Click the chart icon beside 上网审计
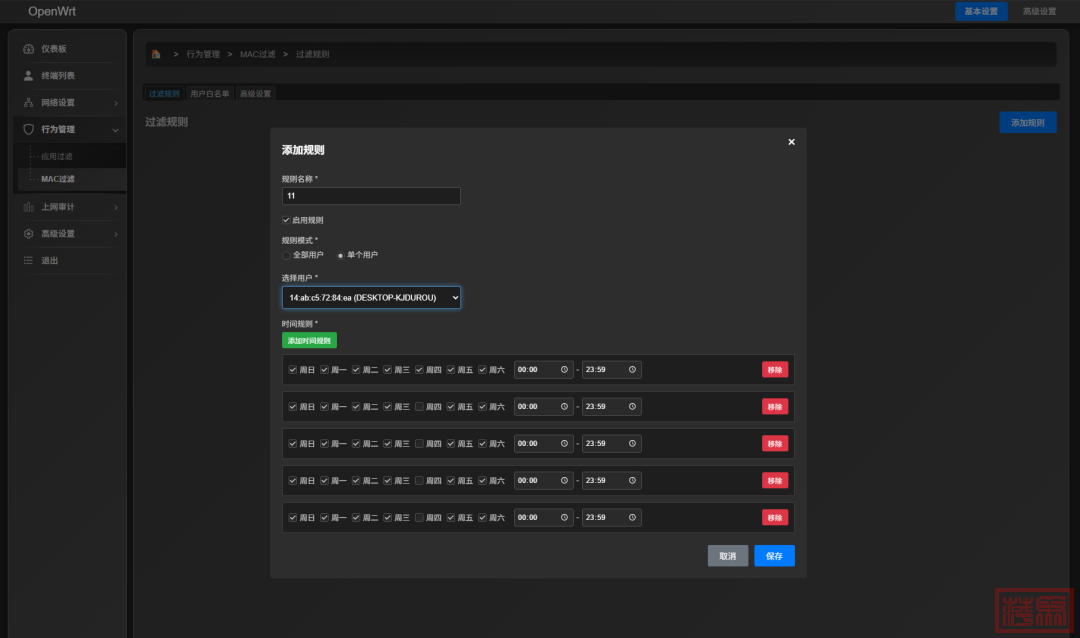Screen dimensions: 1080x638 point(28,207)
